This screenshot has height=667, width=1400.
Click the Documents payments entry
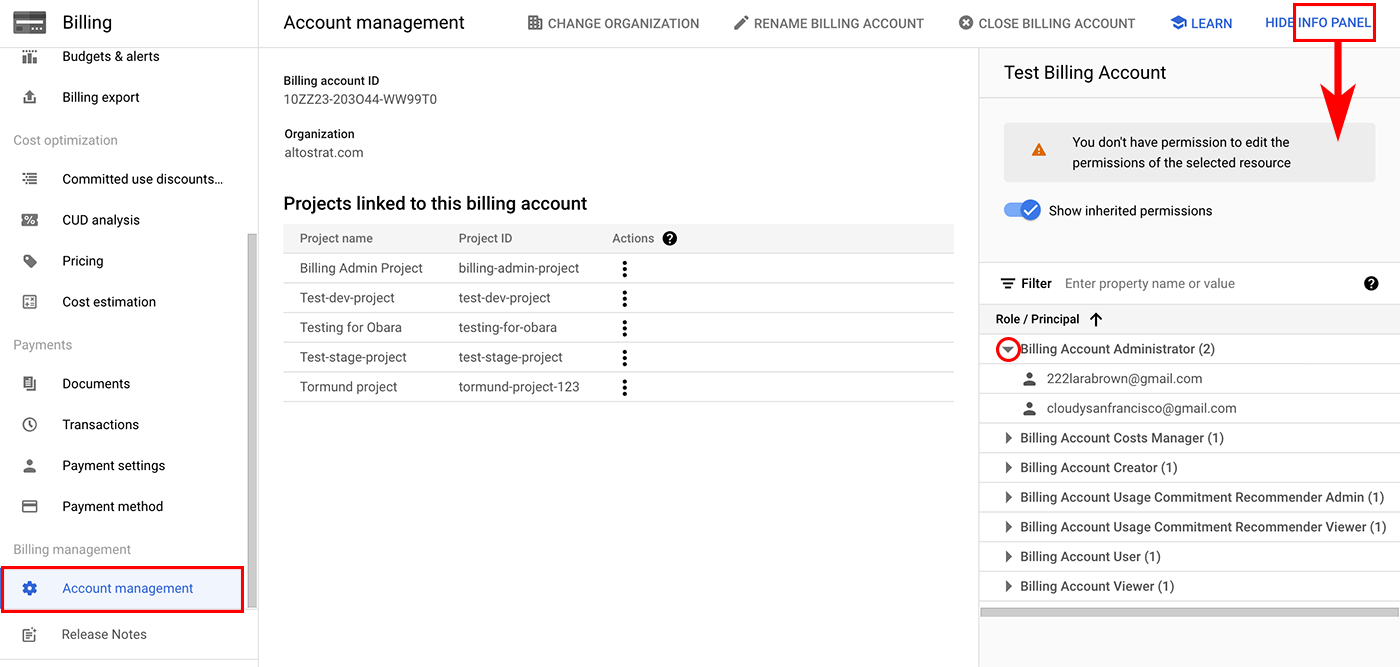(x=96, y=383)
